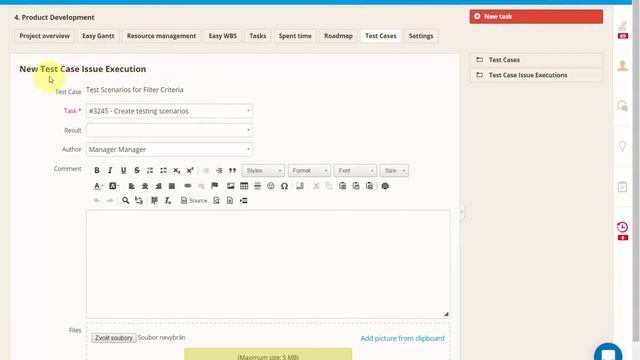Click the user profile icon in right bar
The height and width of the screenshot is (360, 640).
pos(622,66)
